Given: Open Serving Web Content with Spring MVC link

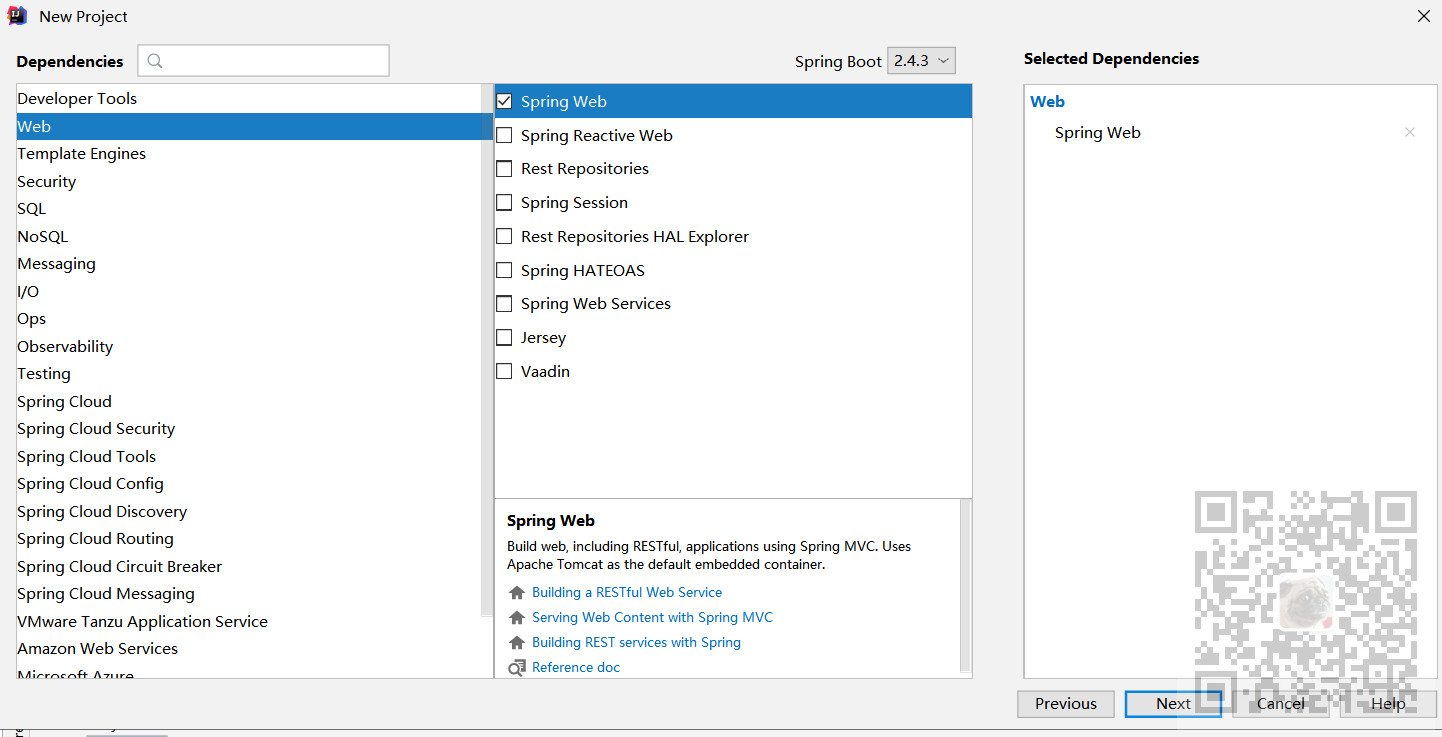Looking at the screenshot, I should (652, 617).
